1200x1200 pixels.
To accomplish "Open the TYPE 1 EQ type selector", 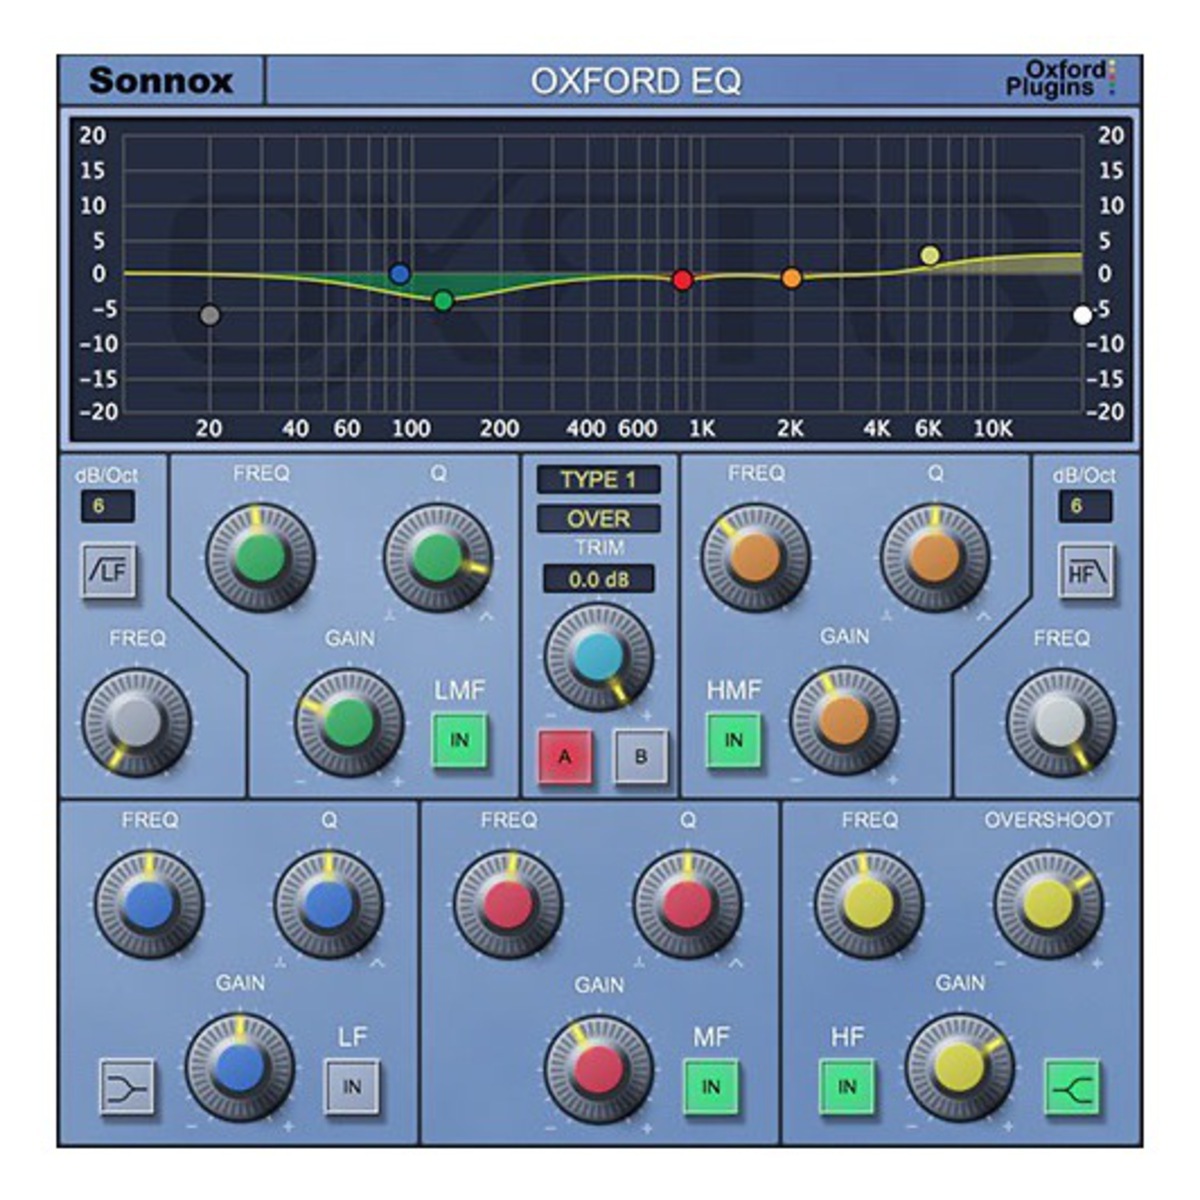I will pyautogui.click(x=599, y=480).
